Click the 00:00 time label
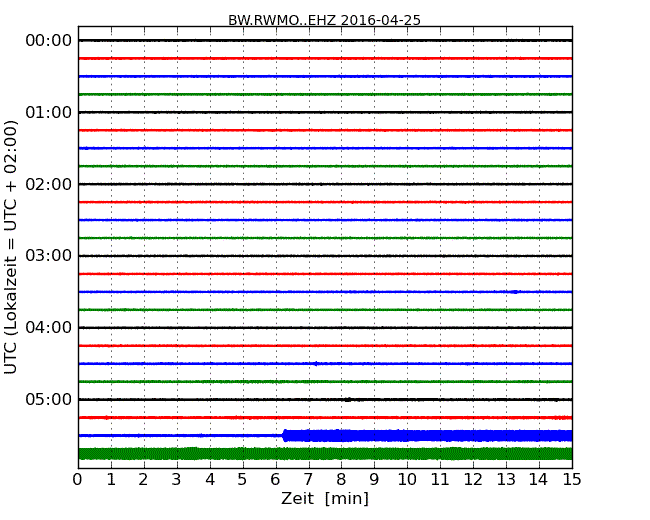The image size is (650, 520). click(49, 41)
